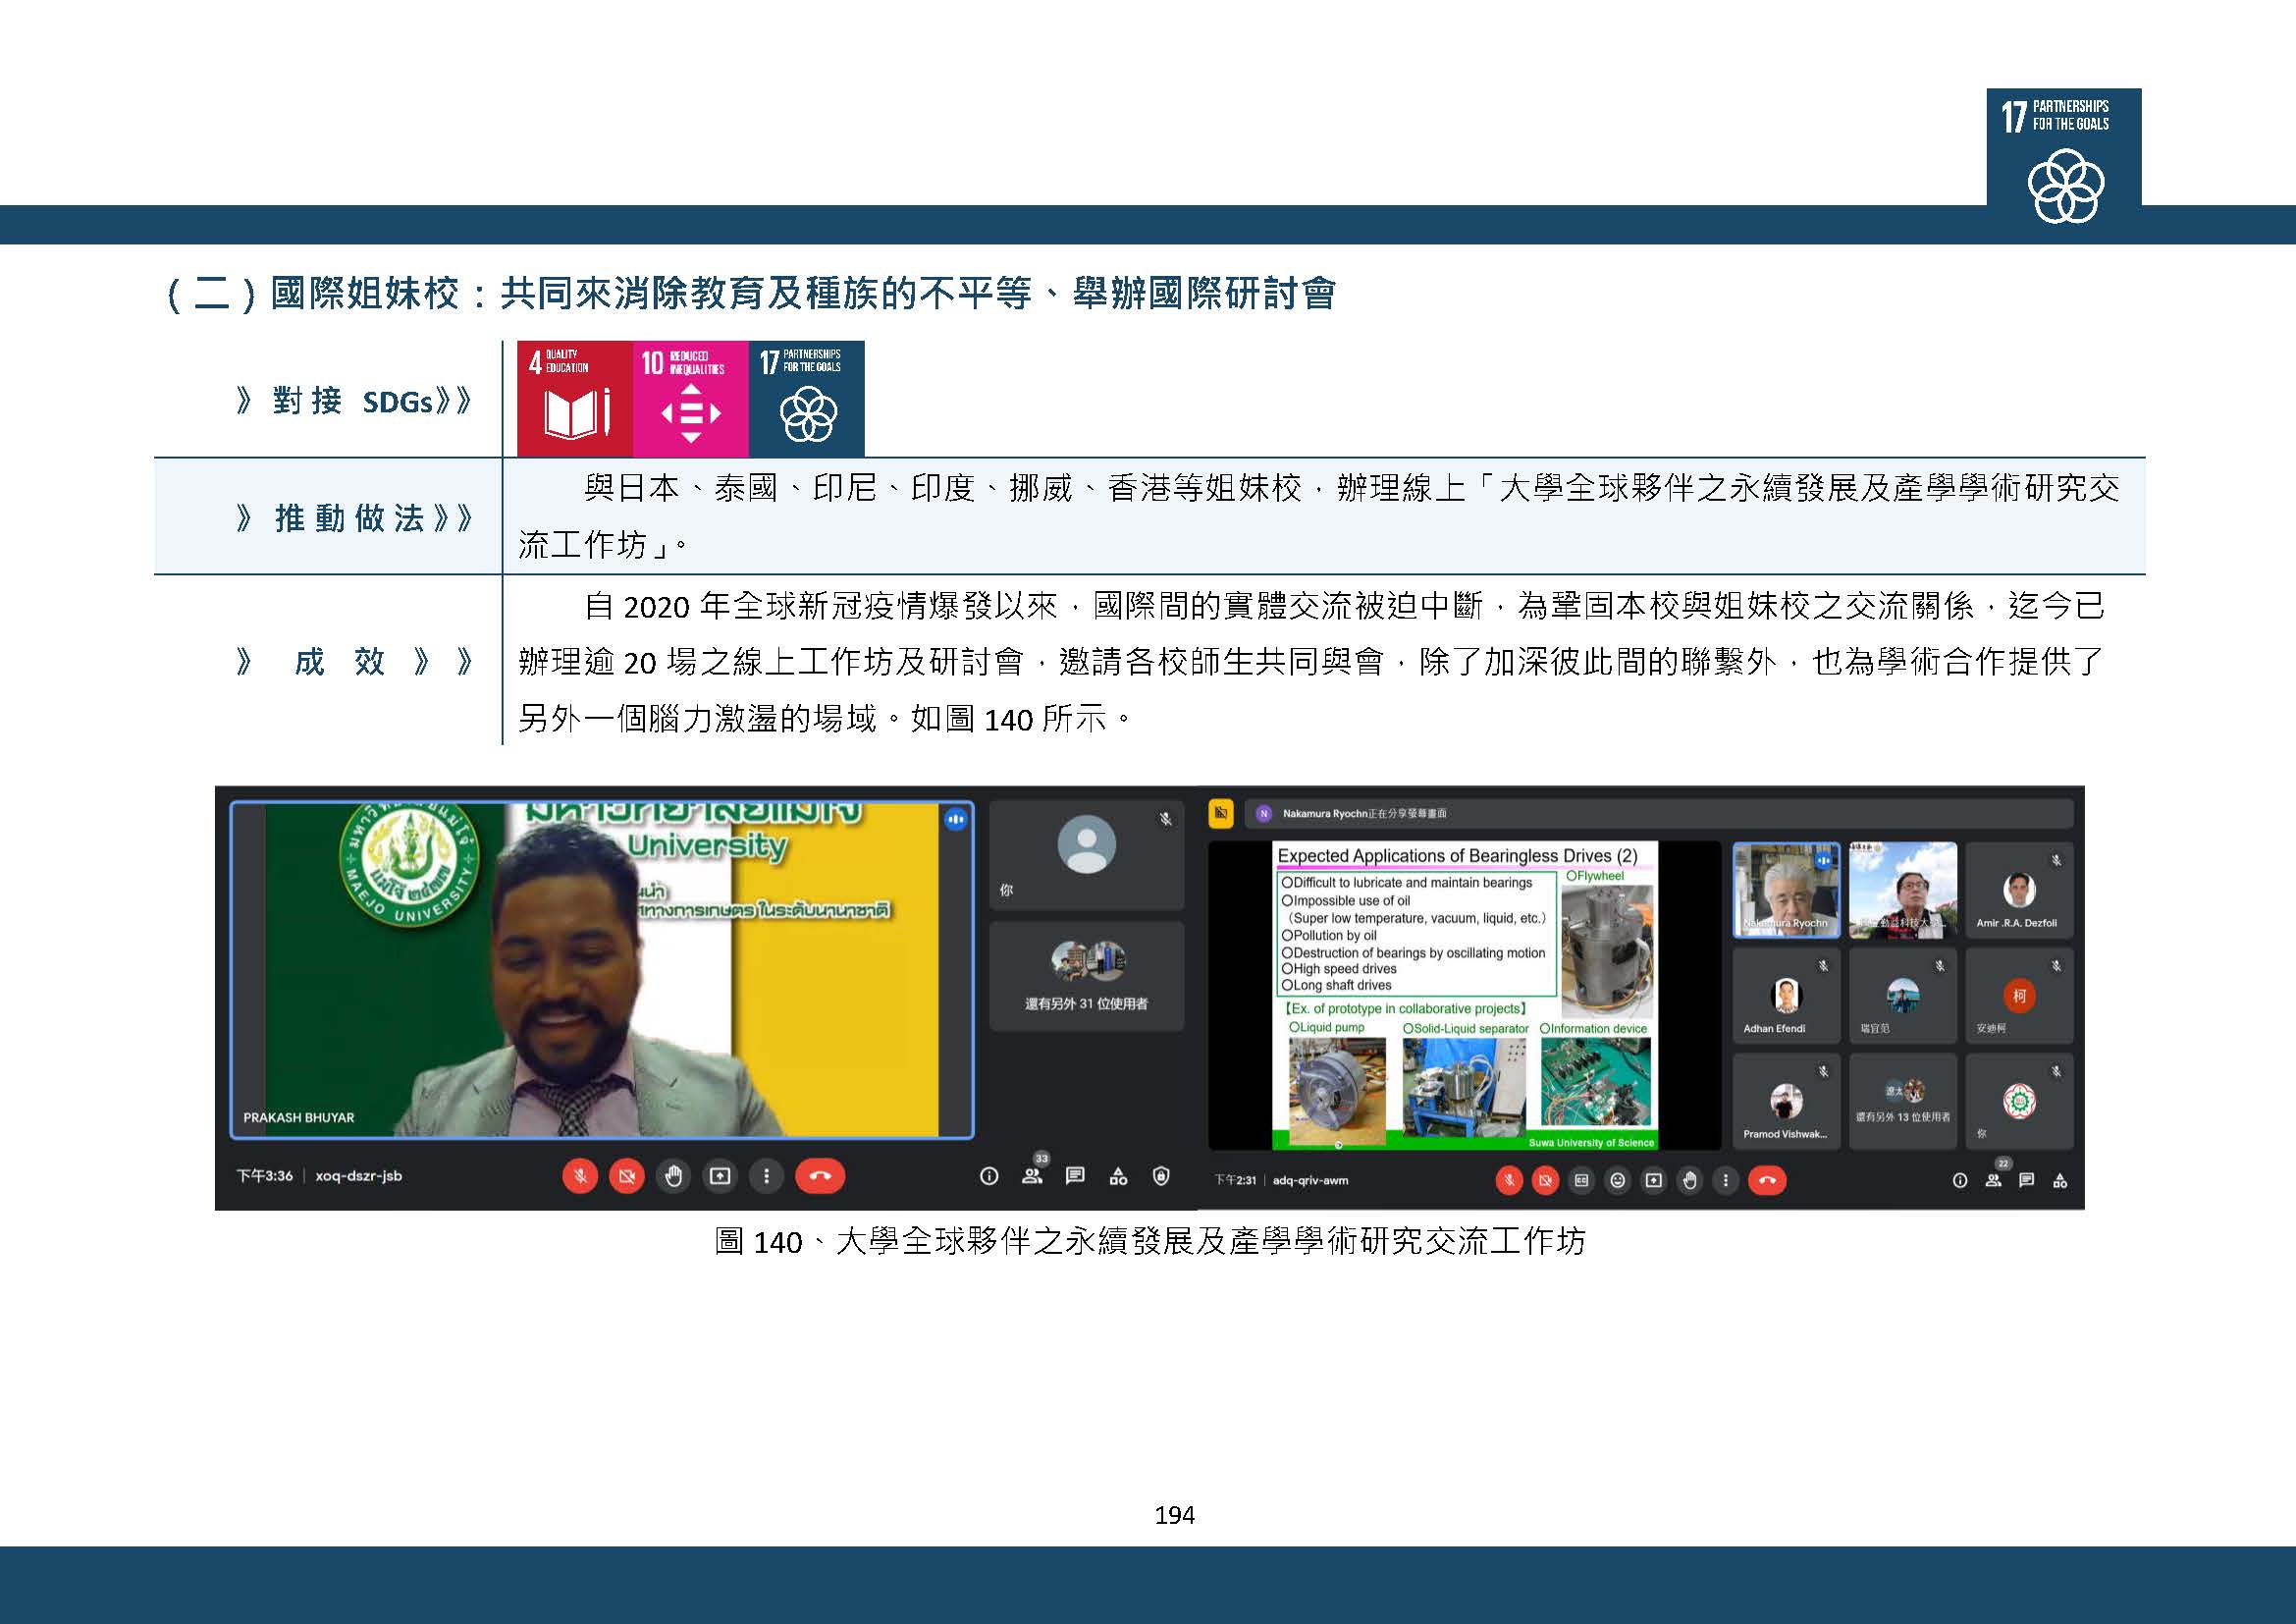Viewport: 2296px width, 1624px height.
Task: Open chat panel in adq-qriv-awm meeting
Action: (2026, 1181)
